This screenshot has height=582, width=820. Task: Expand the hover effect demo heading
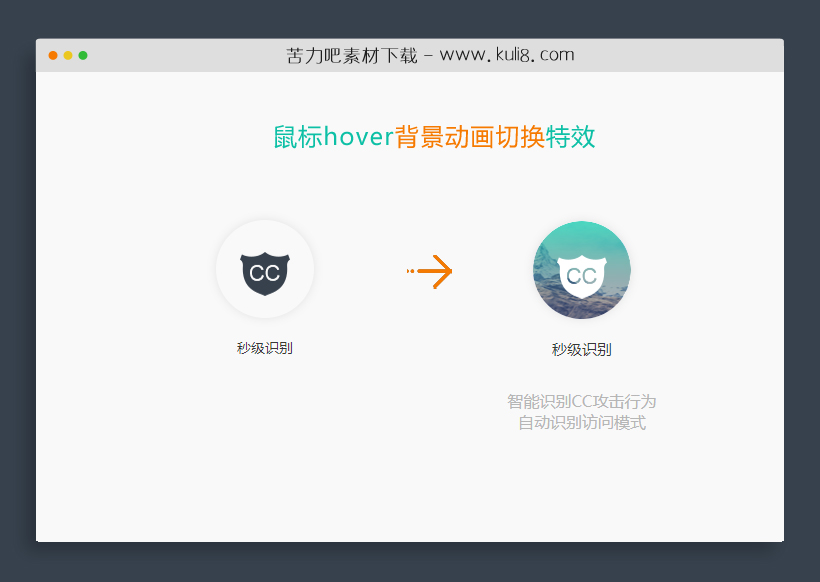click(434, 137)
